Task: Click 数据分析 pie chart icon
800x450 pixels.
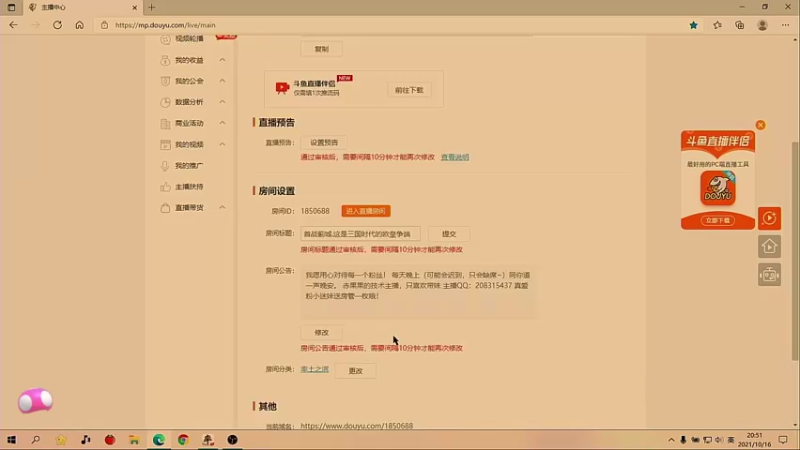Action: click(x=165, y=102)
